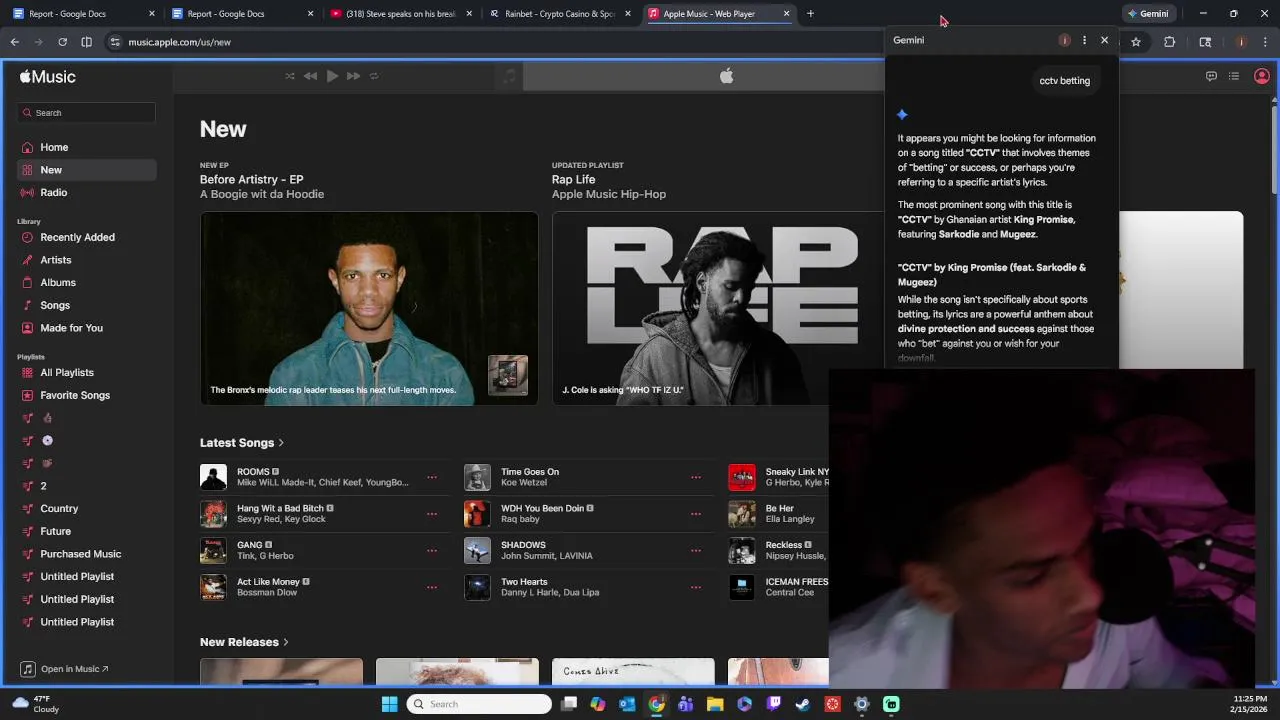The image size is (1280, 720).
Task: Open Windows Start menu
Action: click(389, 704)
